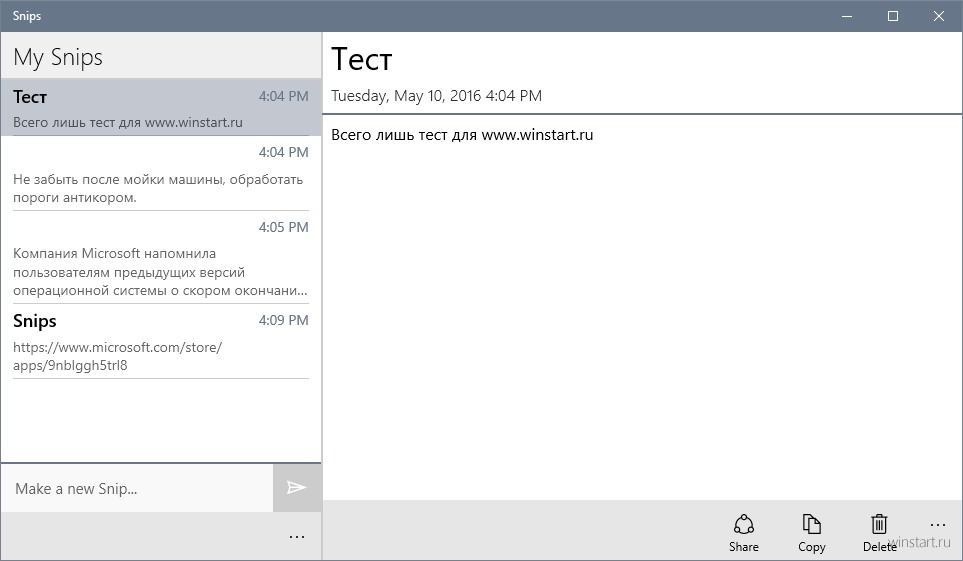963x561 pixels.
Task: Select the Snips entry with store link
Action: click(x=161, y=341)
